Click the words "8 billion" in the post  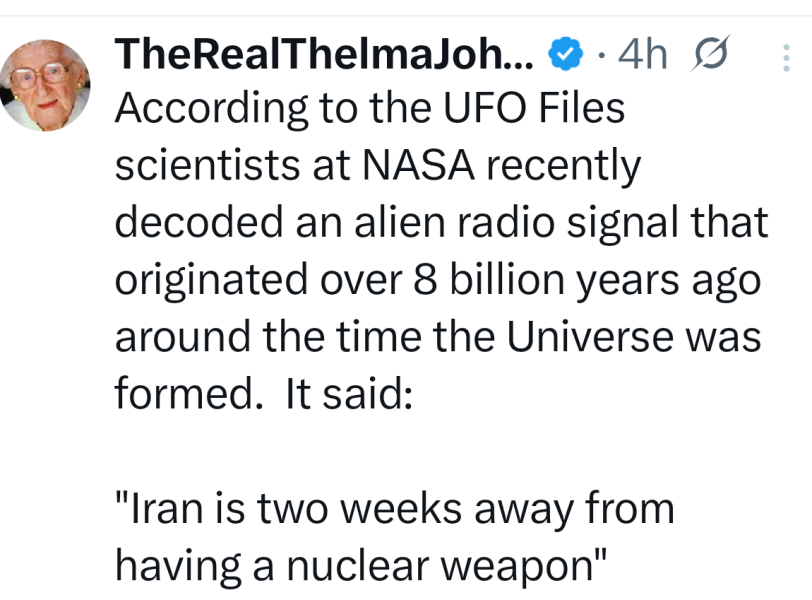(489, 280)
